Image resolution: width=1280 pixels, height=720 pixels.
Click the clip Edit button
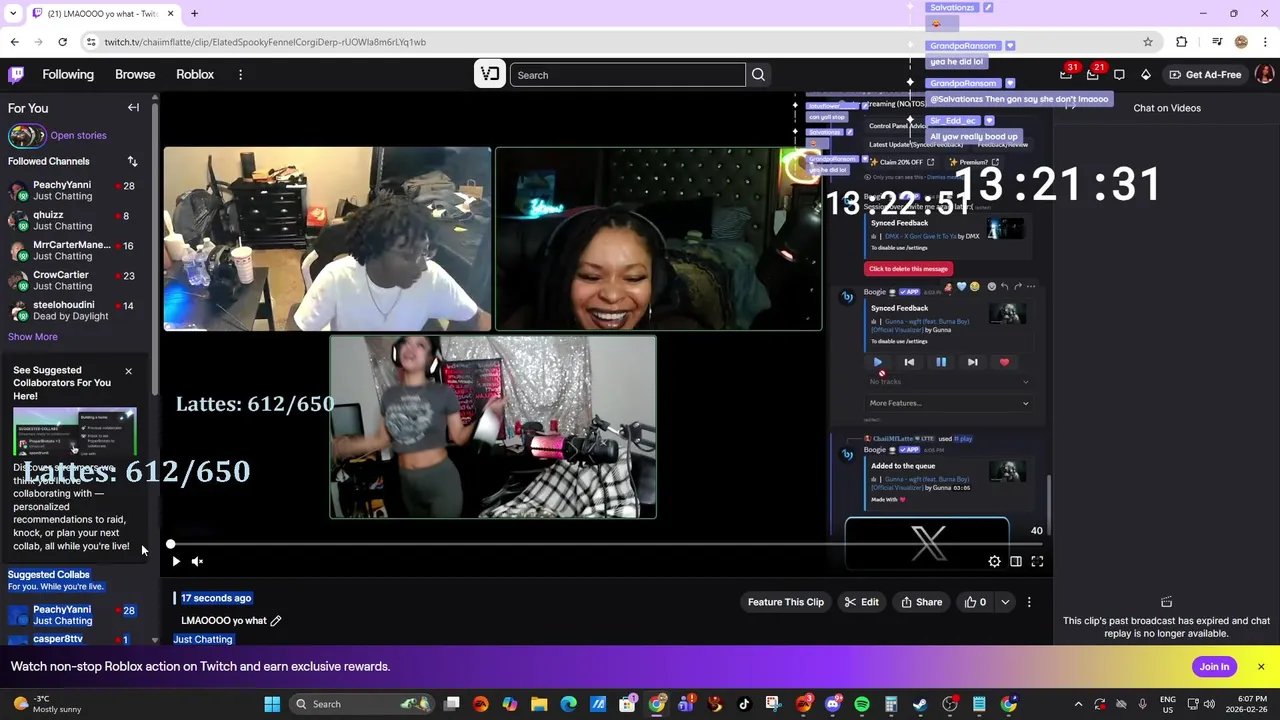[x=861, y=602]
